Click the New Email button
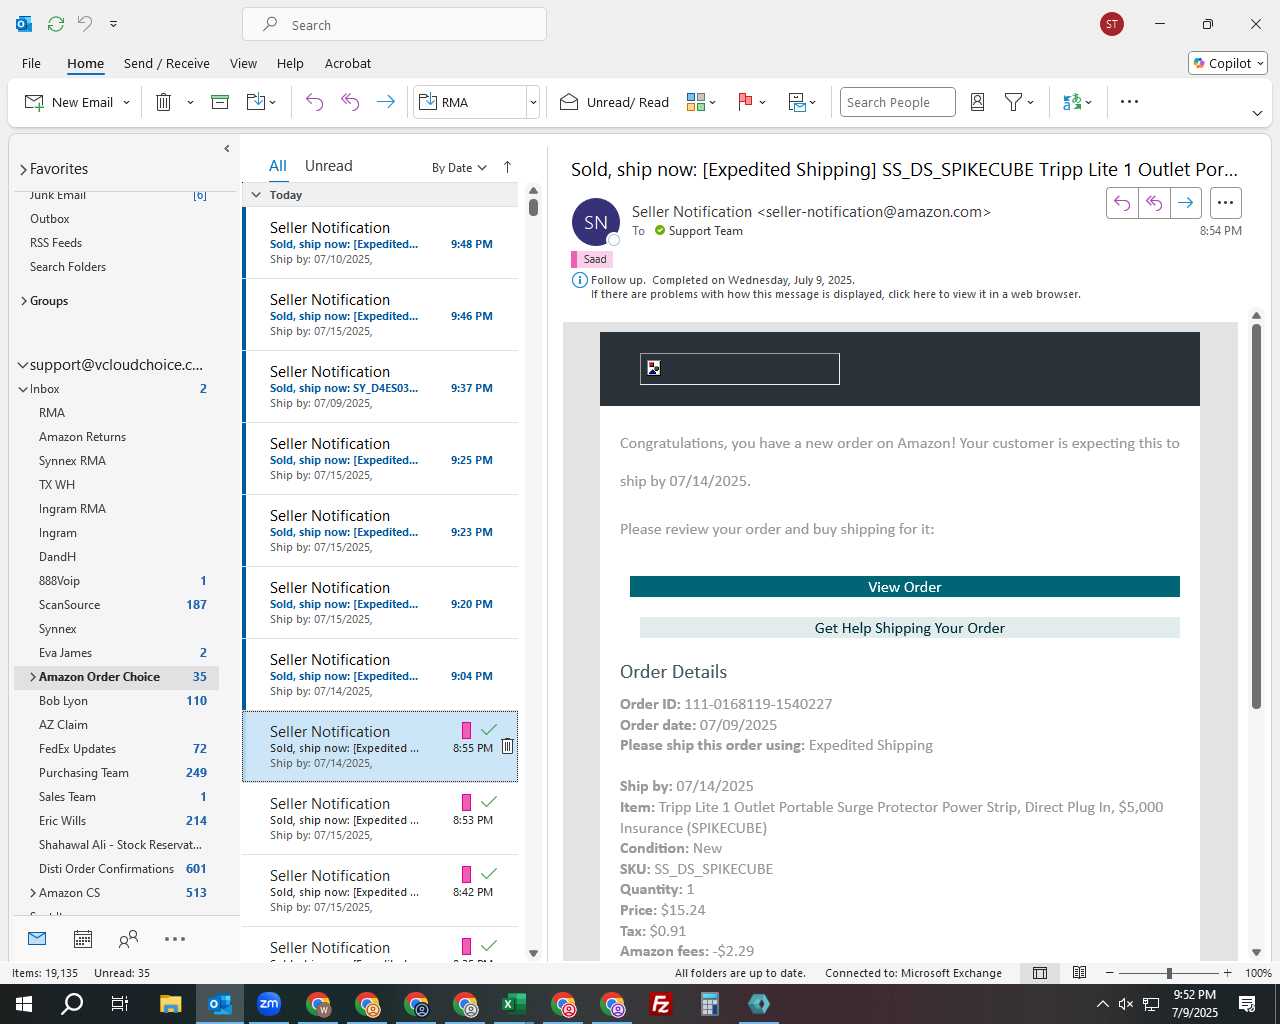The image size is (1280, 1024). (x=68, y=102)
